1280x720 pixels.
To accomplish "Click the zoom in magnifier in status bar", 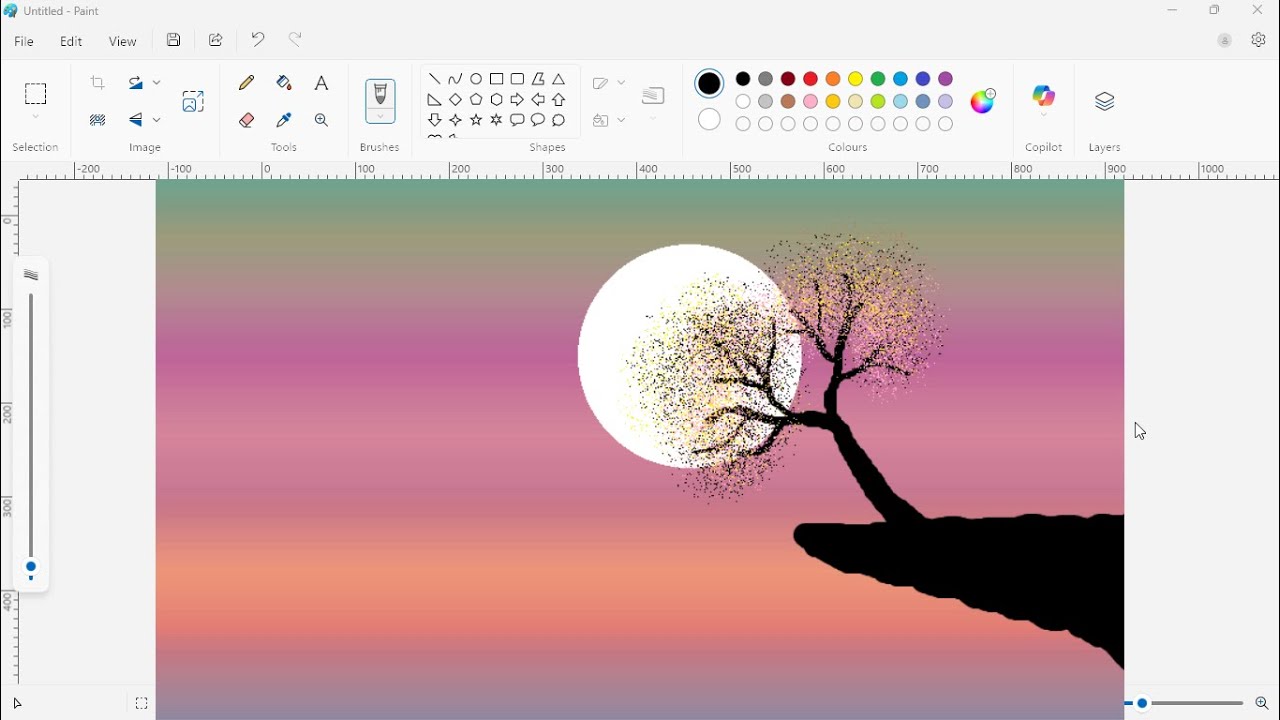I will [1263, 705].
